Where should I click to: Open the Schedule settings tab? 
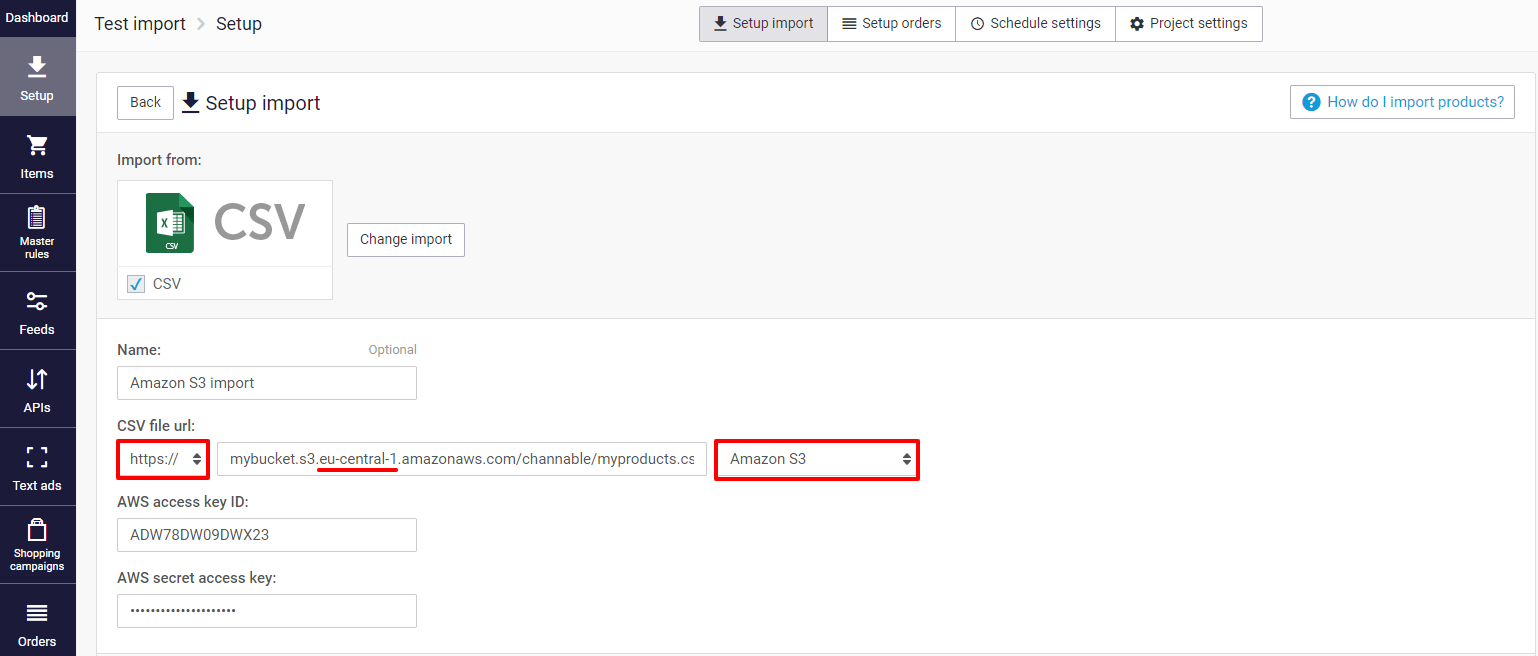1035,23
